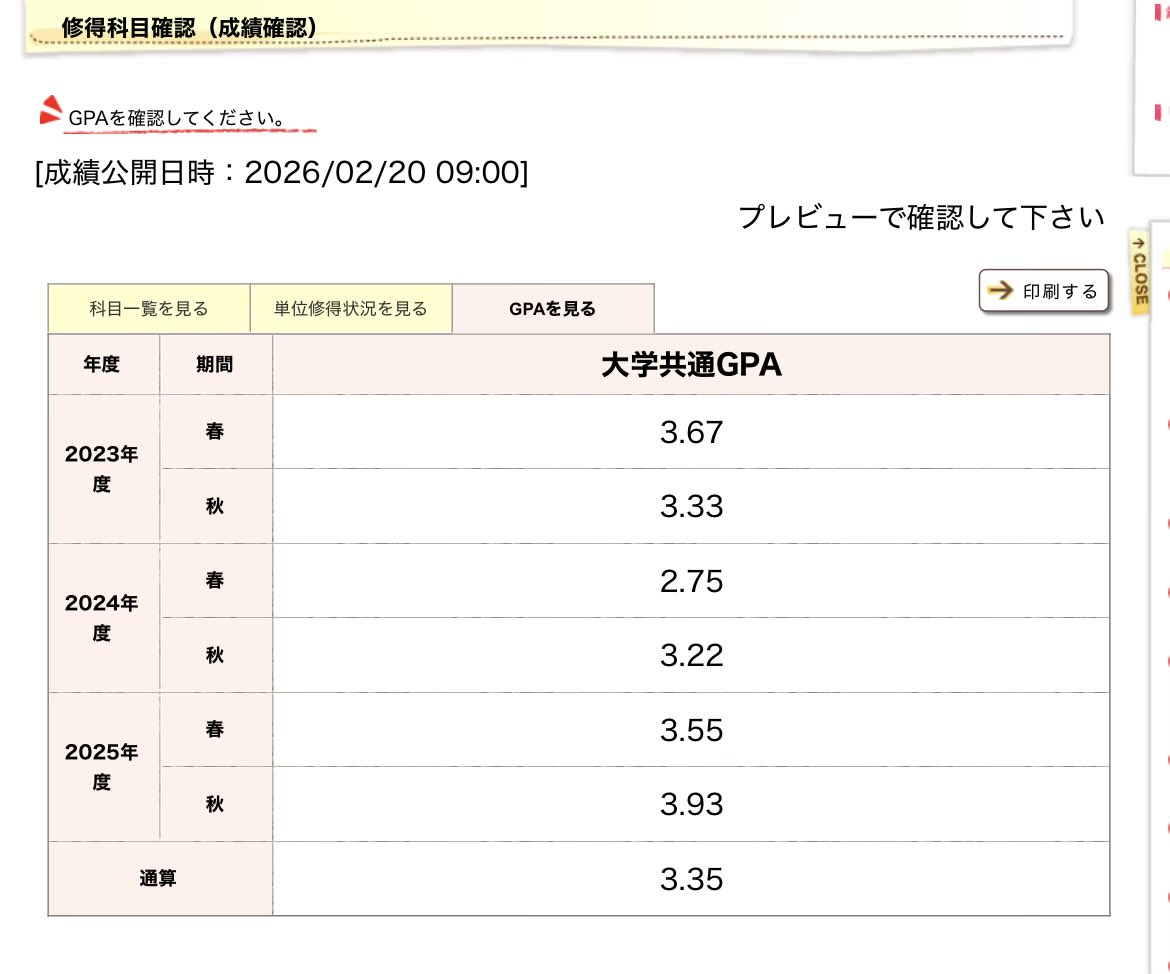Click the 期間 column header
Viewport: 1170px width, 974px height.
(216, 364)
